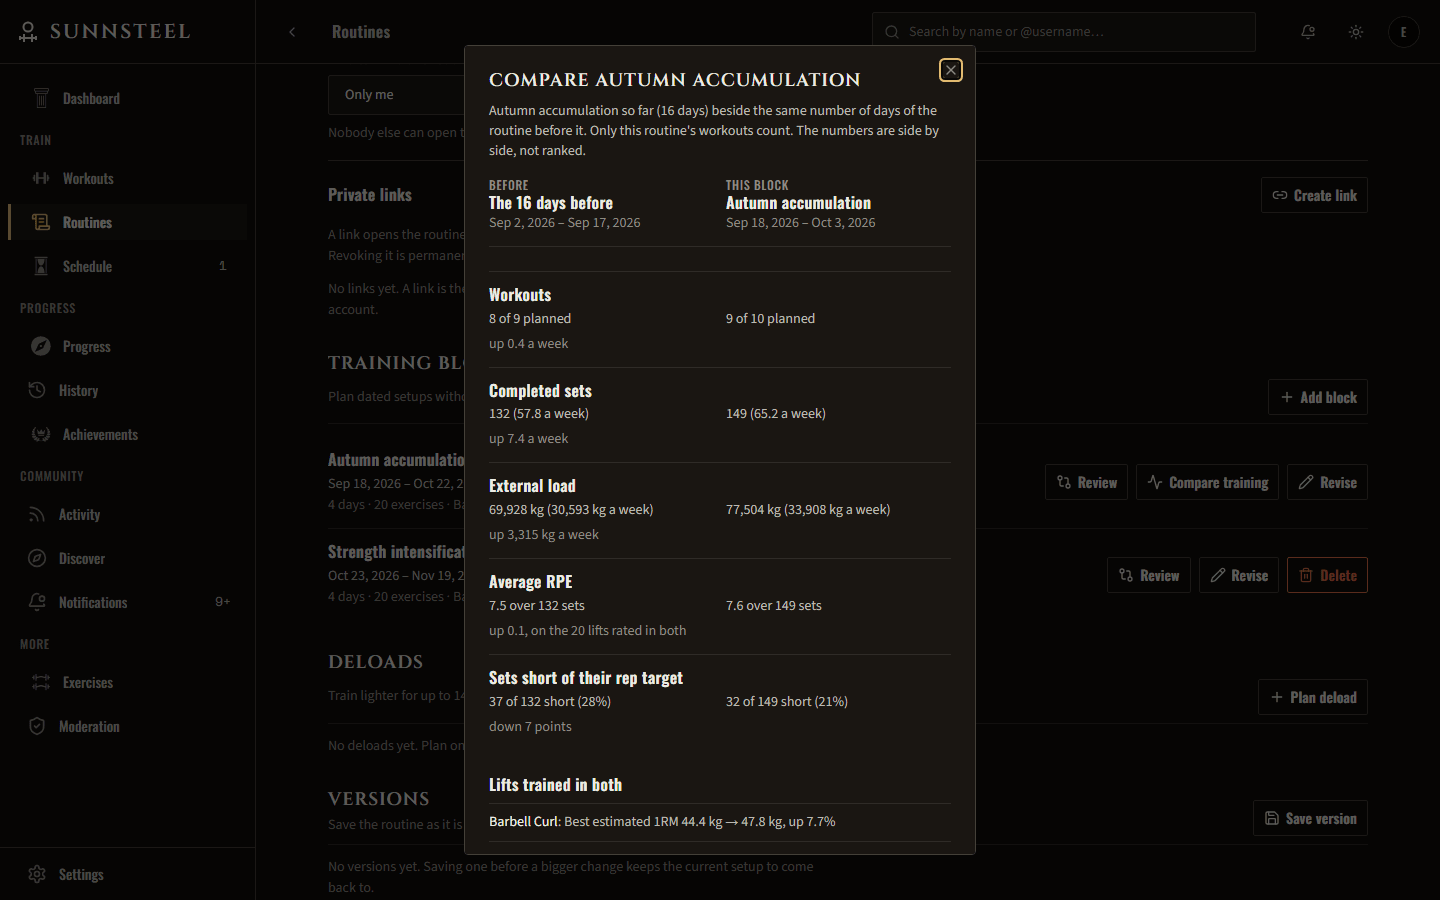This screenshot has height=900, width=1440.
Task: Click the sidebar Notifications bell icon
Action: click(37, 602)
